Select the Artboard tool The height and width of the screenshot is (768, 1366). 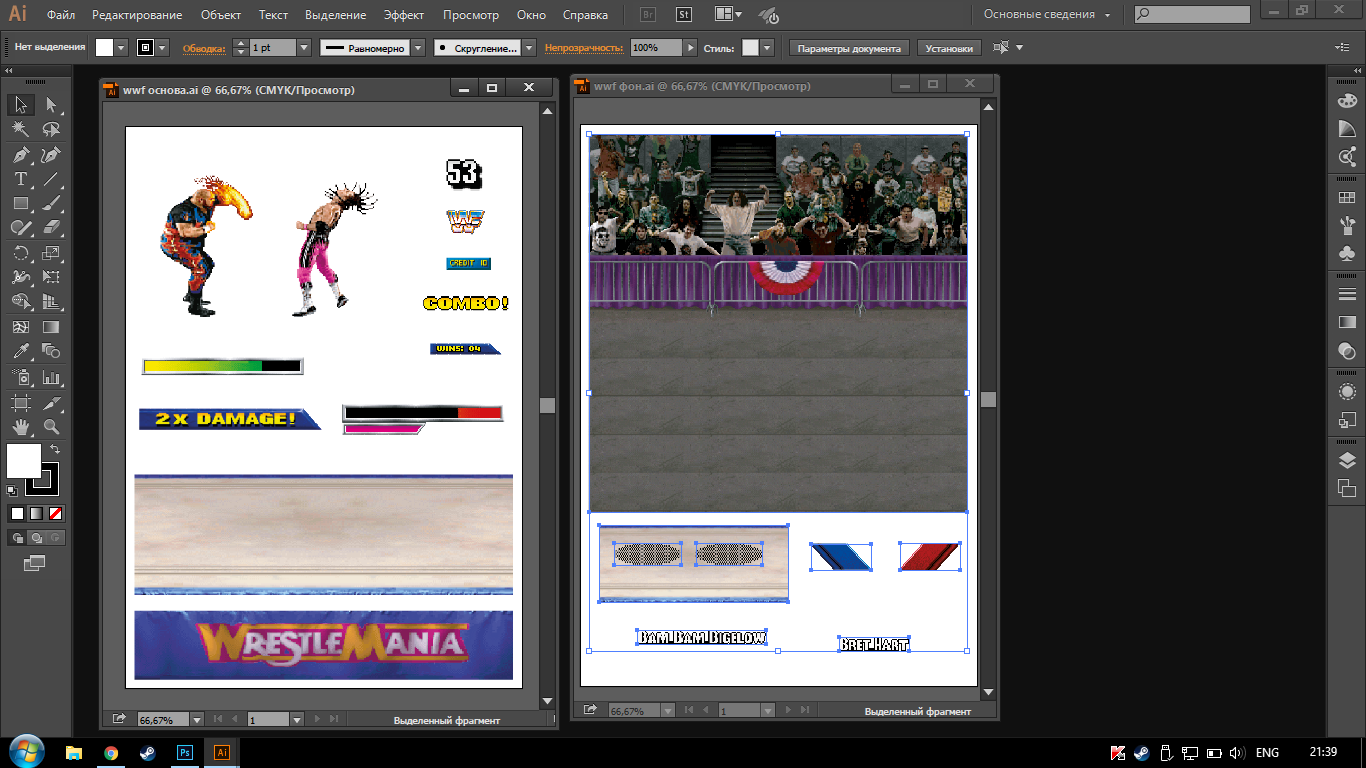tap(21, 403)
